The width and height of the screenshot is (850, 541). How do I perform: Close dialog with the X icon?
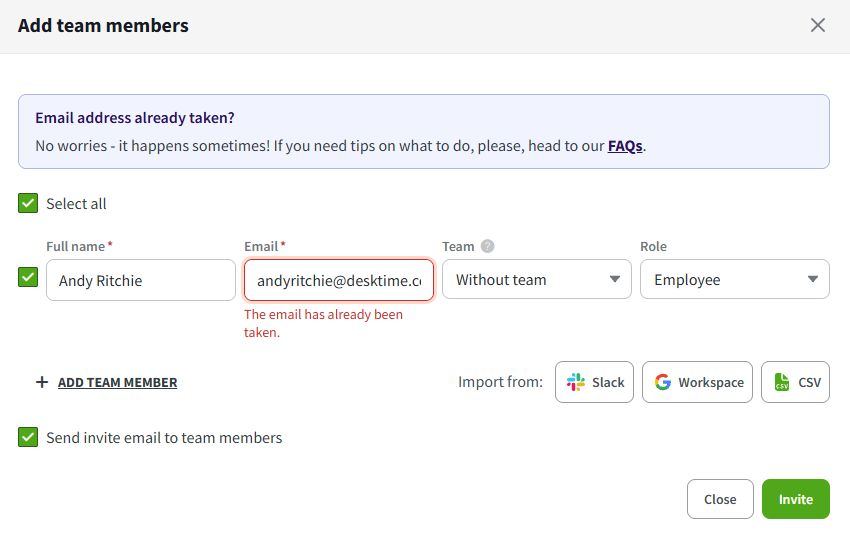(x=818, y=25)
